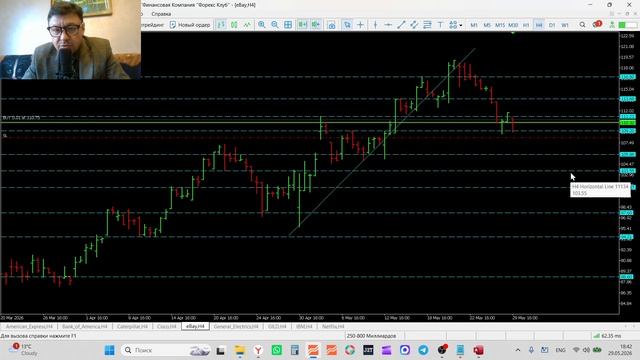The height and width of the screenshot is (360, 640).
Task: Open the search magnifier in toolbar
Action: (582, 25)
